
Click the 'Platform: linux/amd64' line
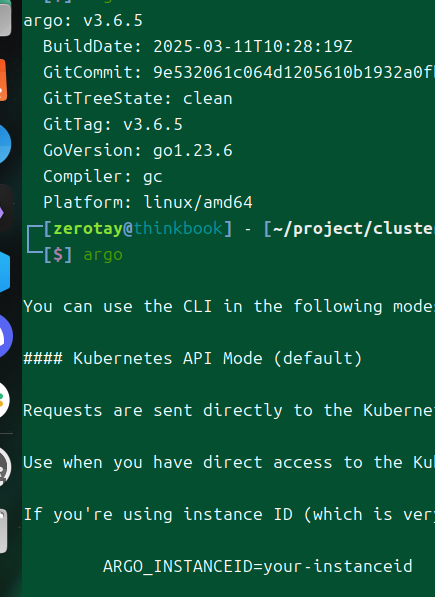click(x=148, y=202)
